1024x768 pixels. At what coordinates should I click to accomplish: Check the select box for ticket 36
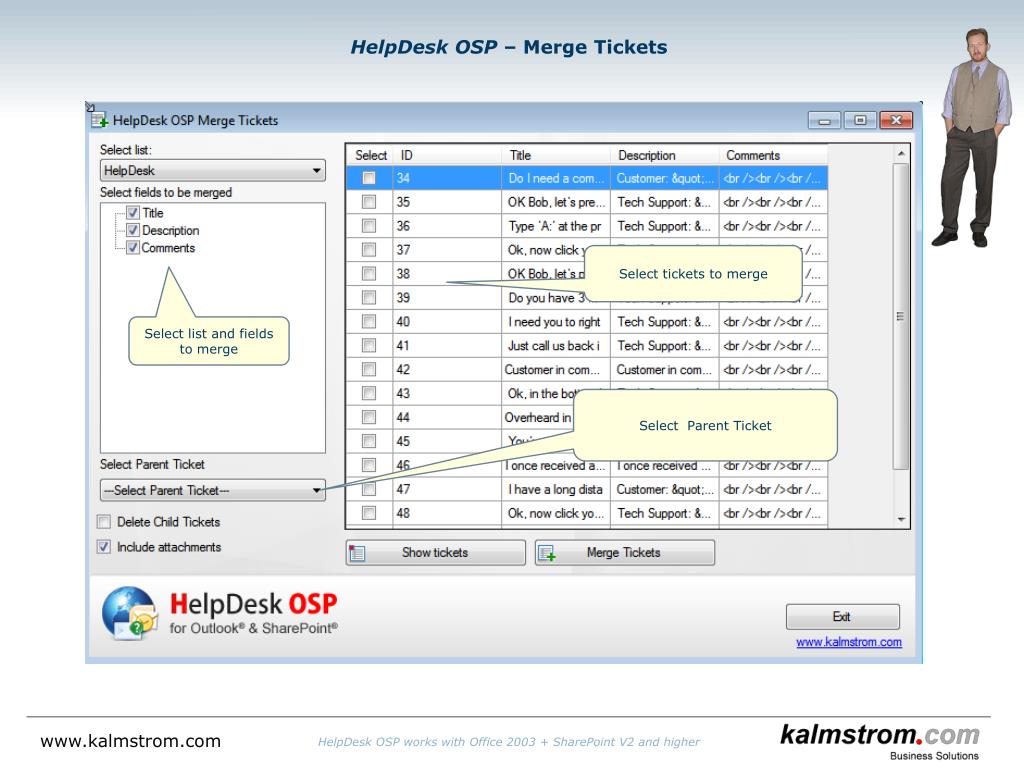[x=369, y=226]
